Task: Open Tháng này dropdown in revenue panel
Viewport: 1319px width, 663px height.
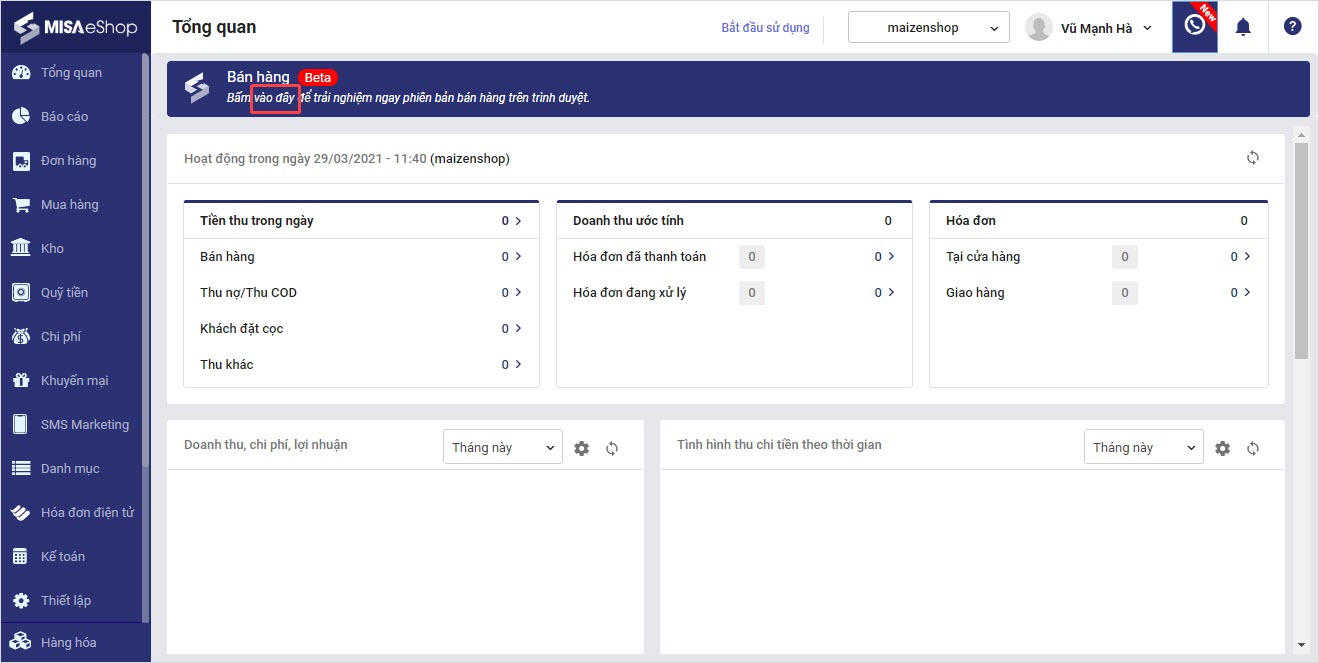Action: click(503, 447)
